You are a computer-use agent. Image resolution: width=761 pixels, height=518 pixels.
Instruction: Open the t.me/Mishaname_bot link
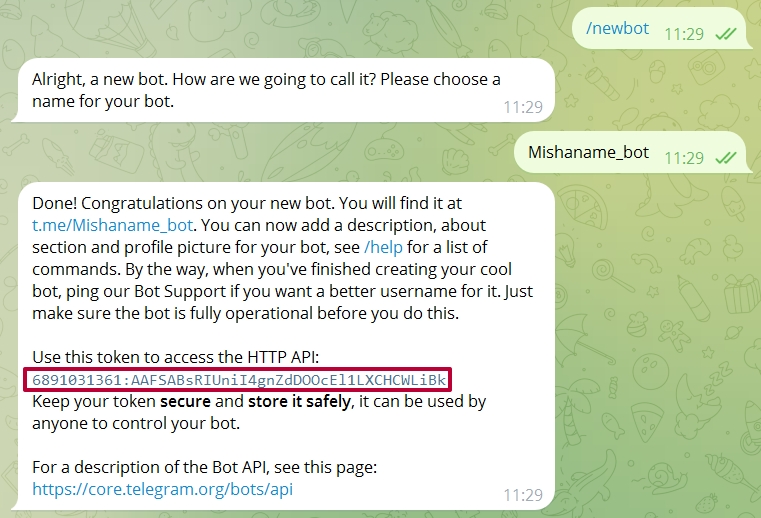click(x=113, y=225)
